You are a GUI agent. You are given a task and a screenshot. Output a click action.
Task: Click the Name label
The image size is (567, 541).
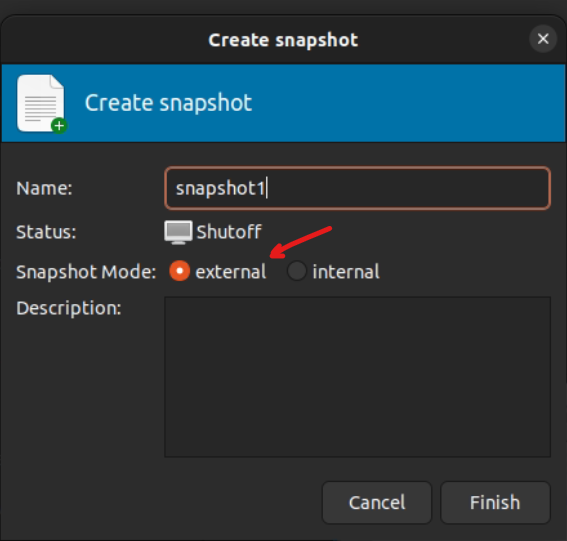[x=44, y=188]
